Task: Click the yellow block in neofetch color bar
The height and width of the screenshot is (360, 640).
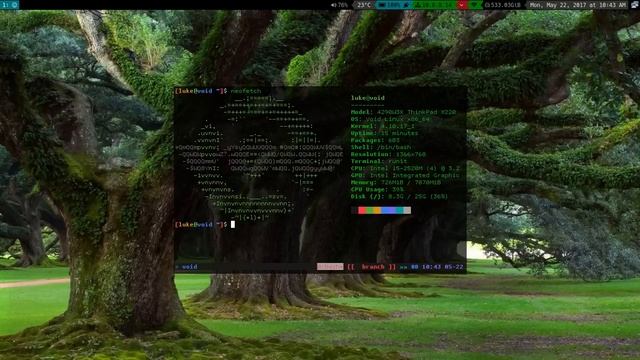Action: (377, 210)
